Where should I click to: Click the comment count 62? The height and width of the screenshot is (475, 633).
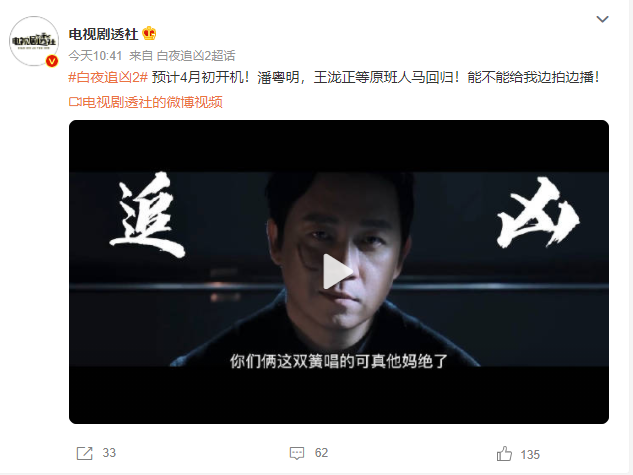pyautogui.click(x=321, y=453)
